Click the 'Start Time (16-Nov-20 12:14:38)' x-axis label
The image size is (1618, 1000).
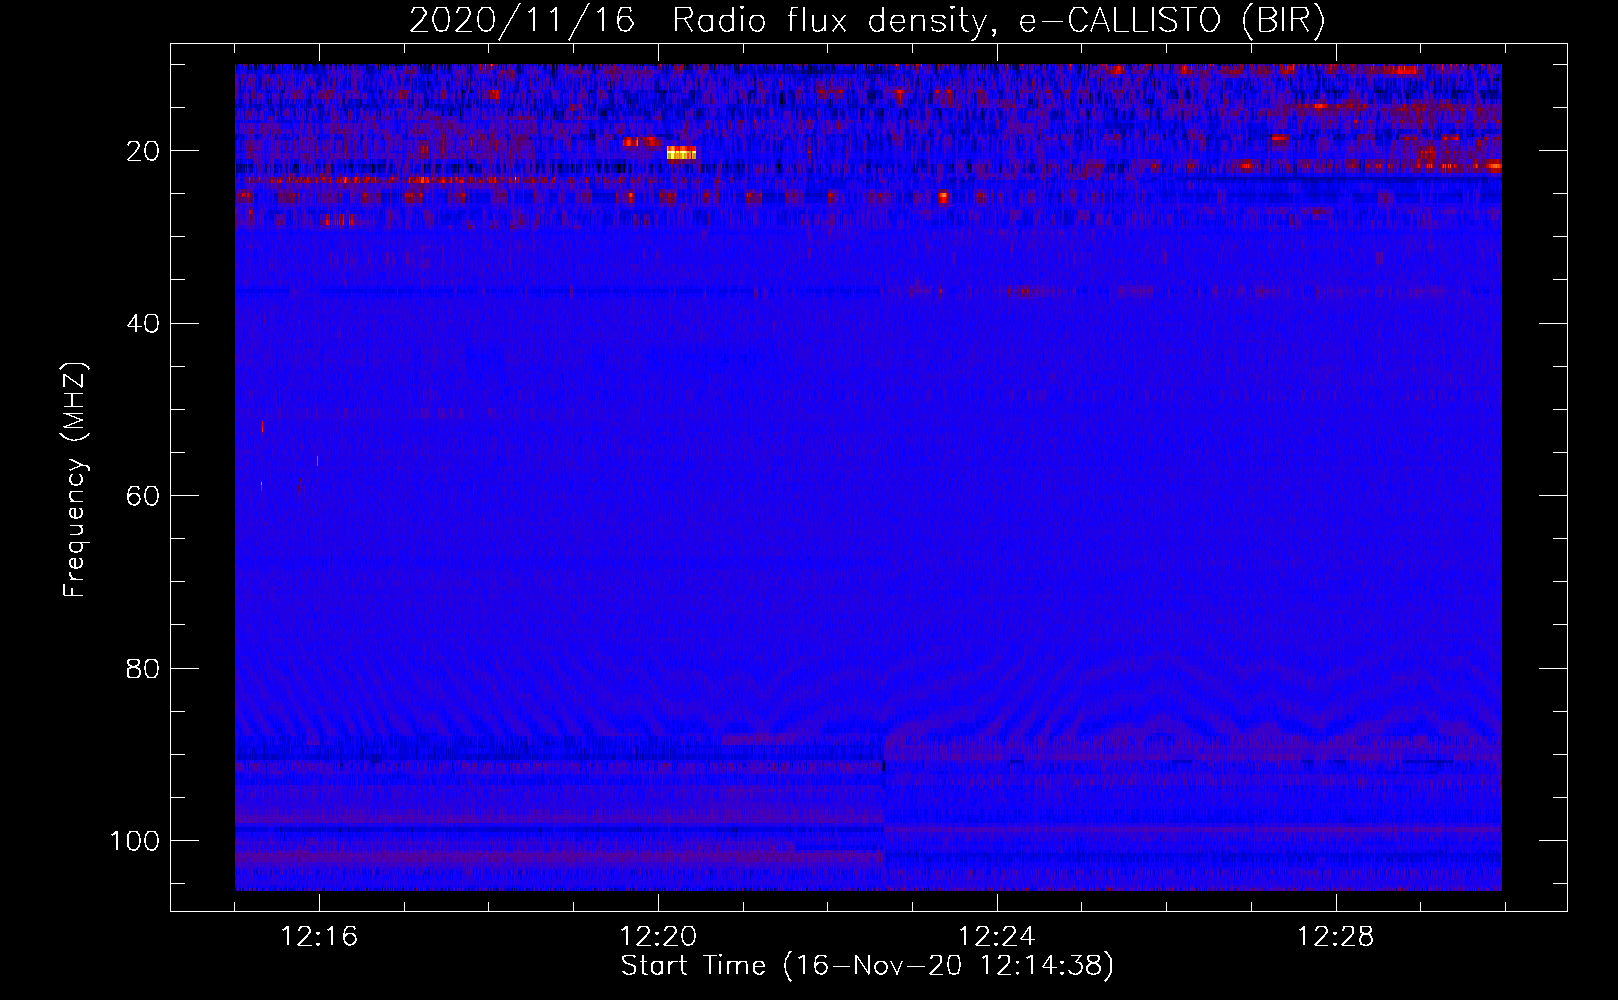coord(867,966)
